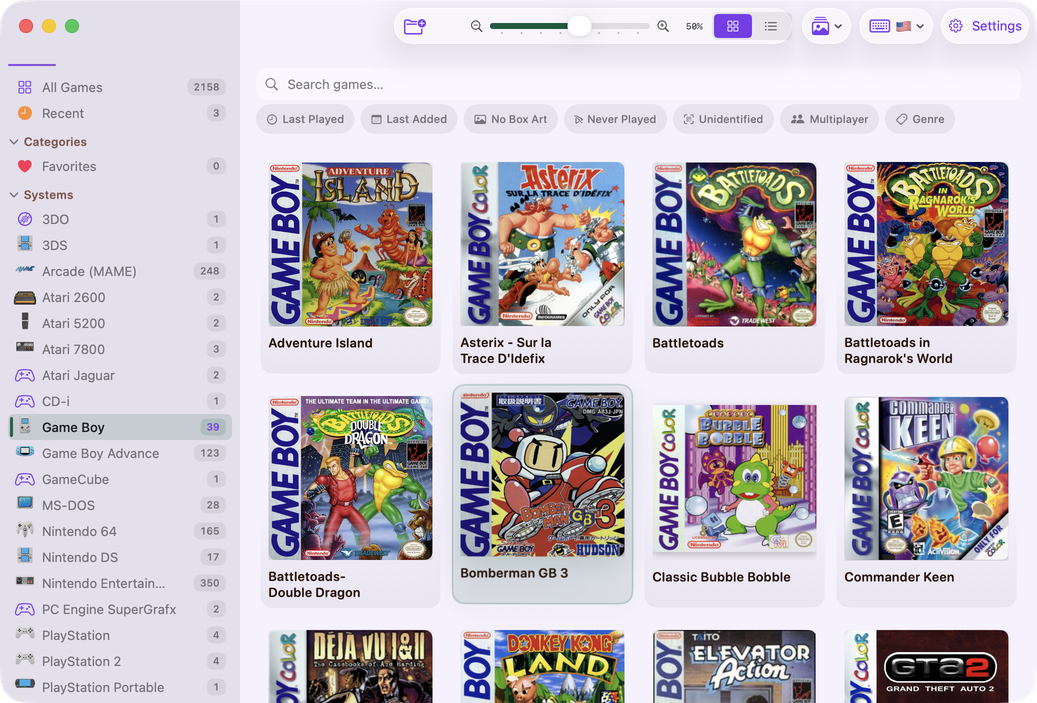1037x703 pixels.
Task: Click the Game Boy Advance icon
Action: [24, 452]
